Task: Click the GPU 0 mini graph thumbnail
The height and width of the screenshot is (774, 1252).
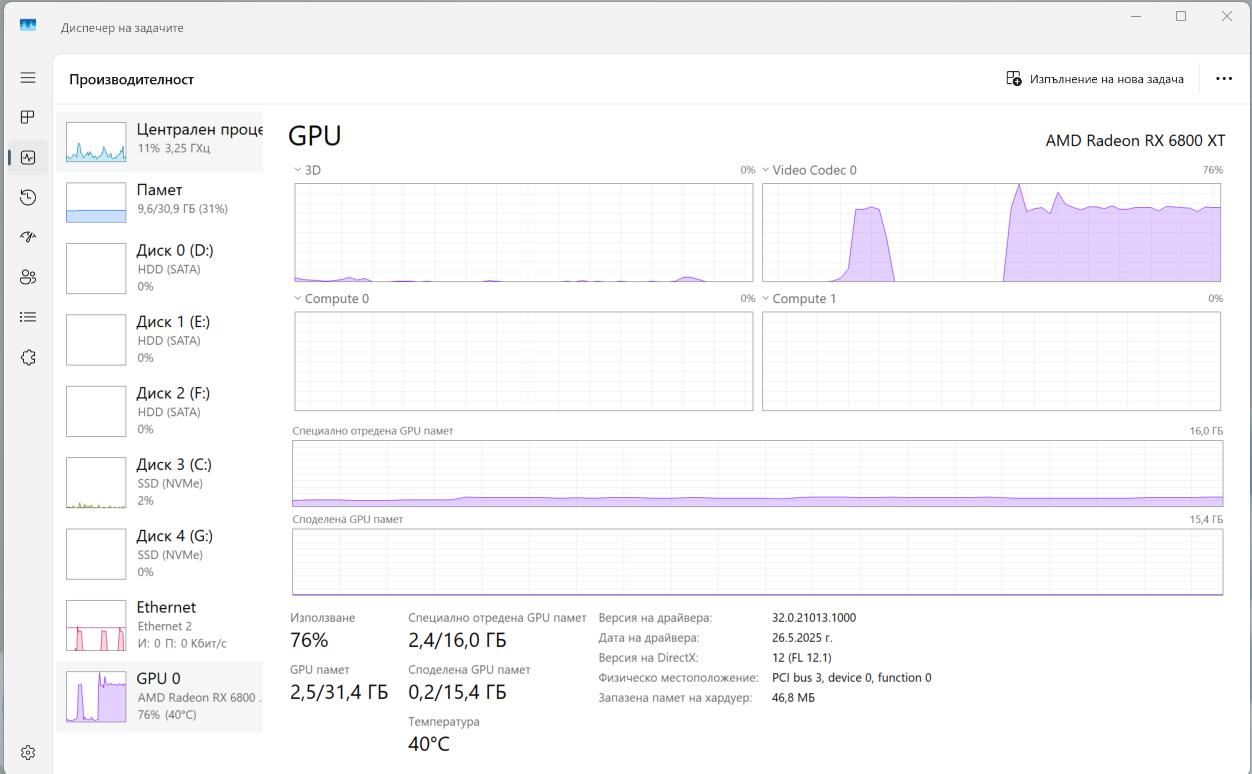Action: (96, 696)
